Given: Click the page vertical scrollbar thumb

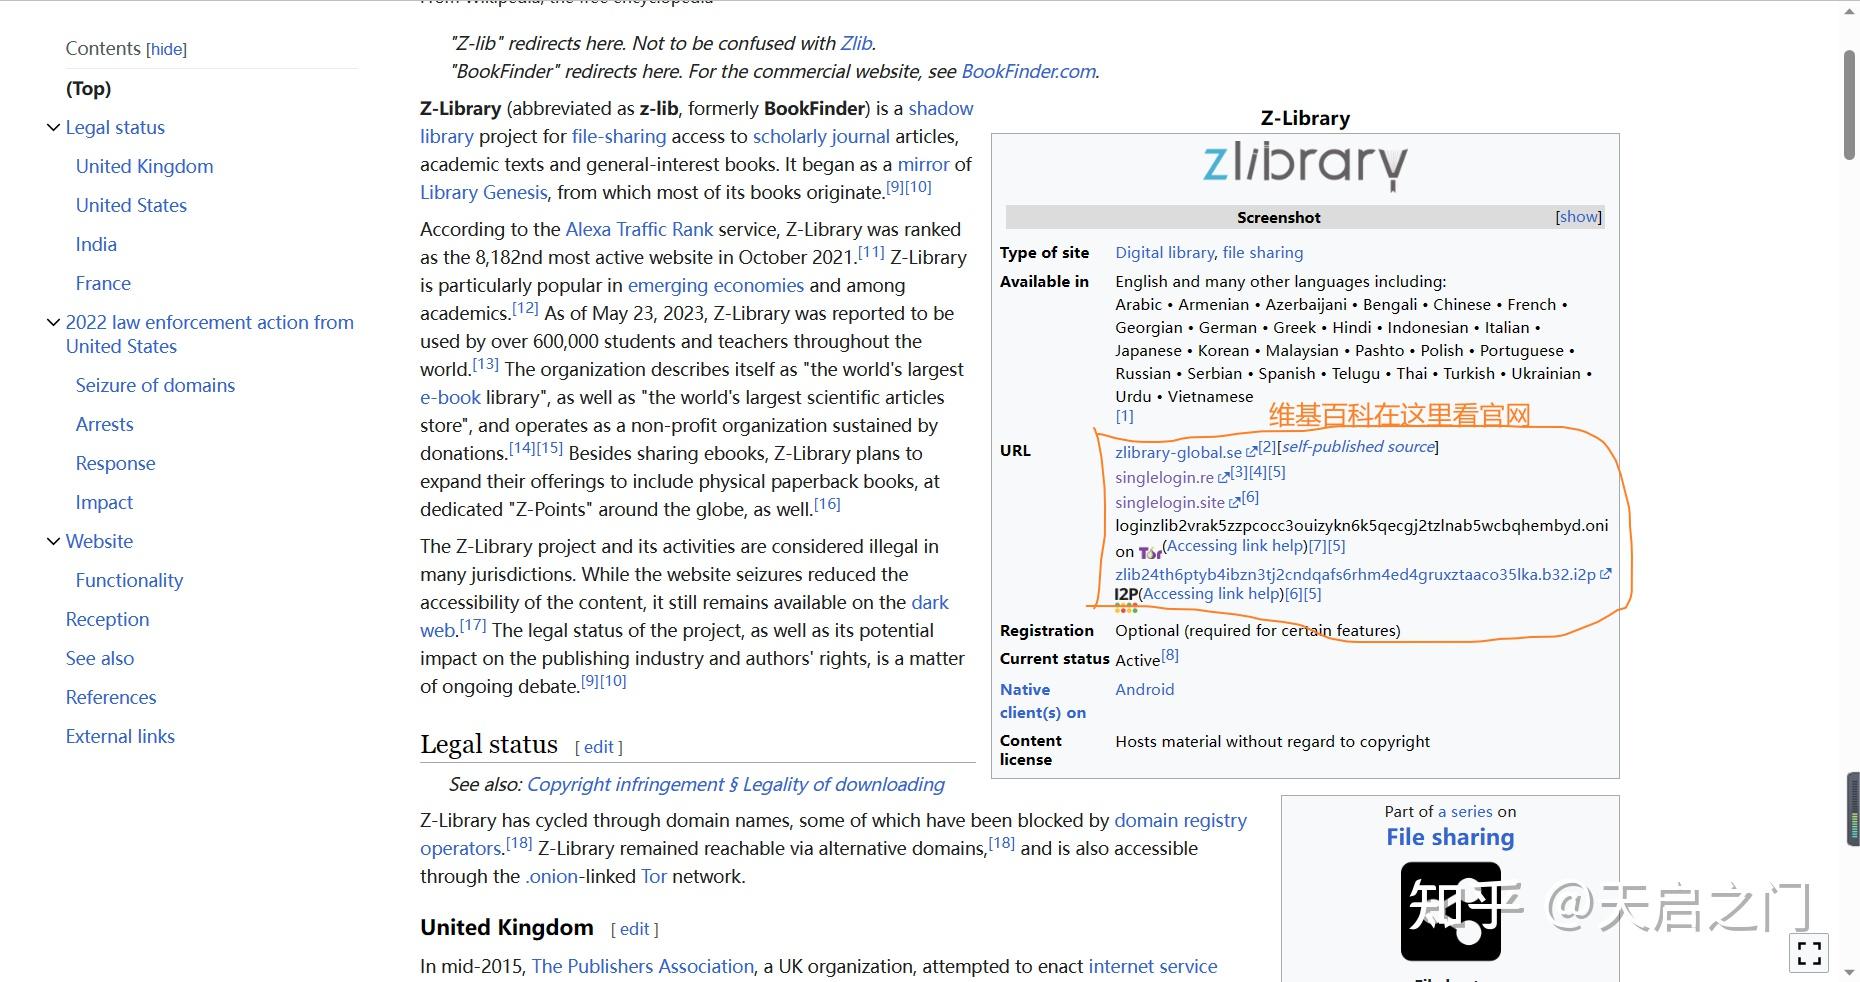Looking at the screenshot, I should click(x=1850, y=105).
